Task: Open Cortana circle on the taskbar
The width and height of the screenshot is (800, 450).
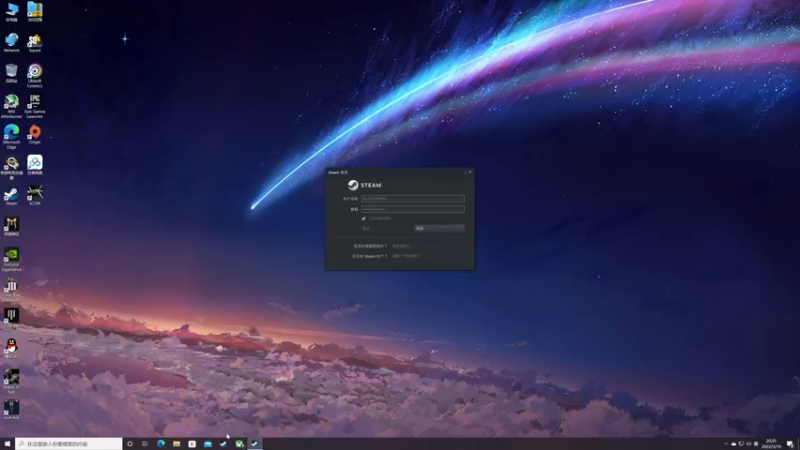Action: 130,444
